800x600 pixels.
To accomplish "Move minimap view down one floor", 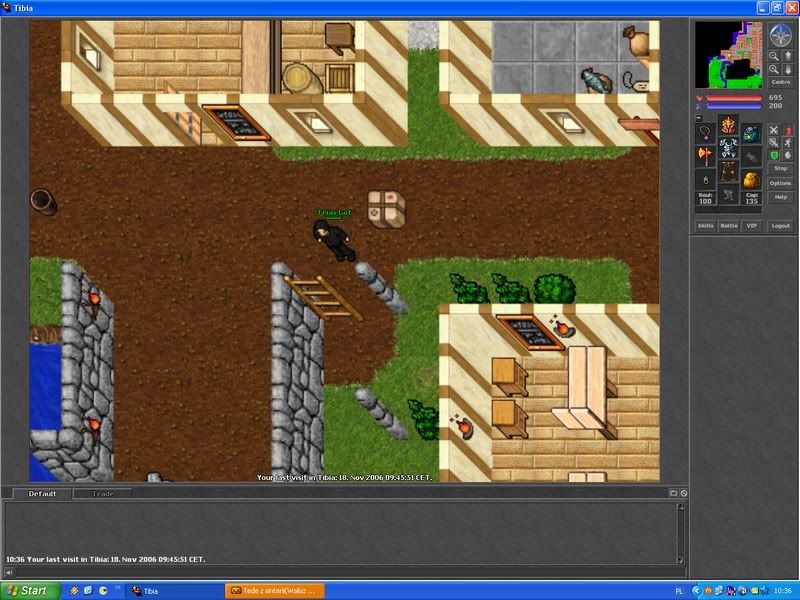I will 787,70.
